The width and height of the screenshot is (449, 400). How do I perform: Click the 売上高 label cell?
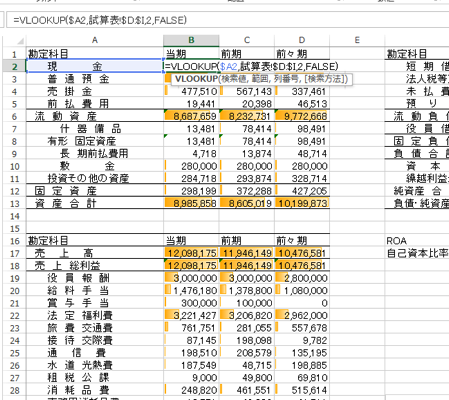[x=95, y=253]
